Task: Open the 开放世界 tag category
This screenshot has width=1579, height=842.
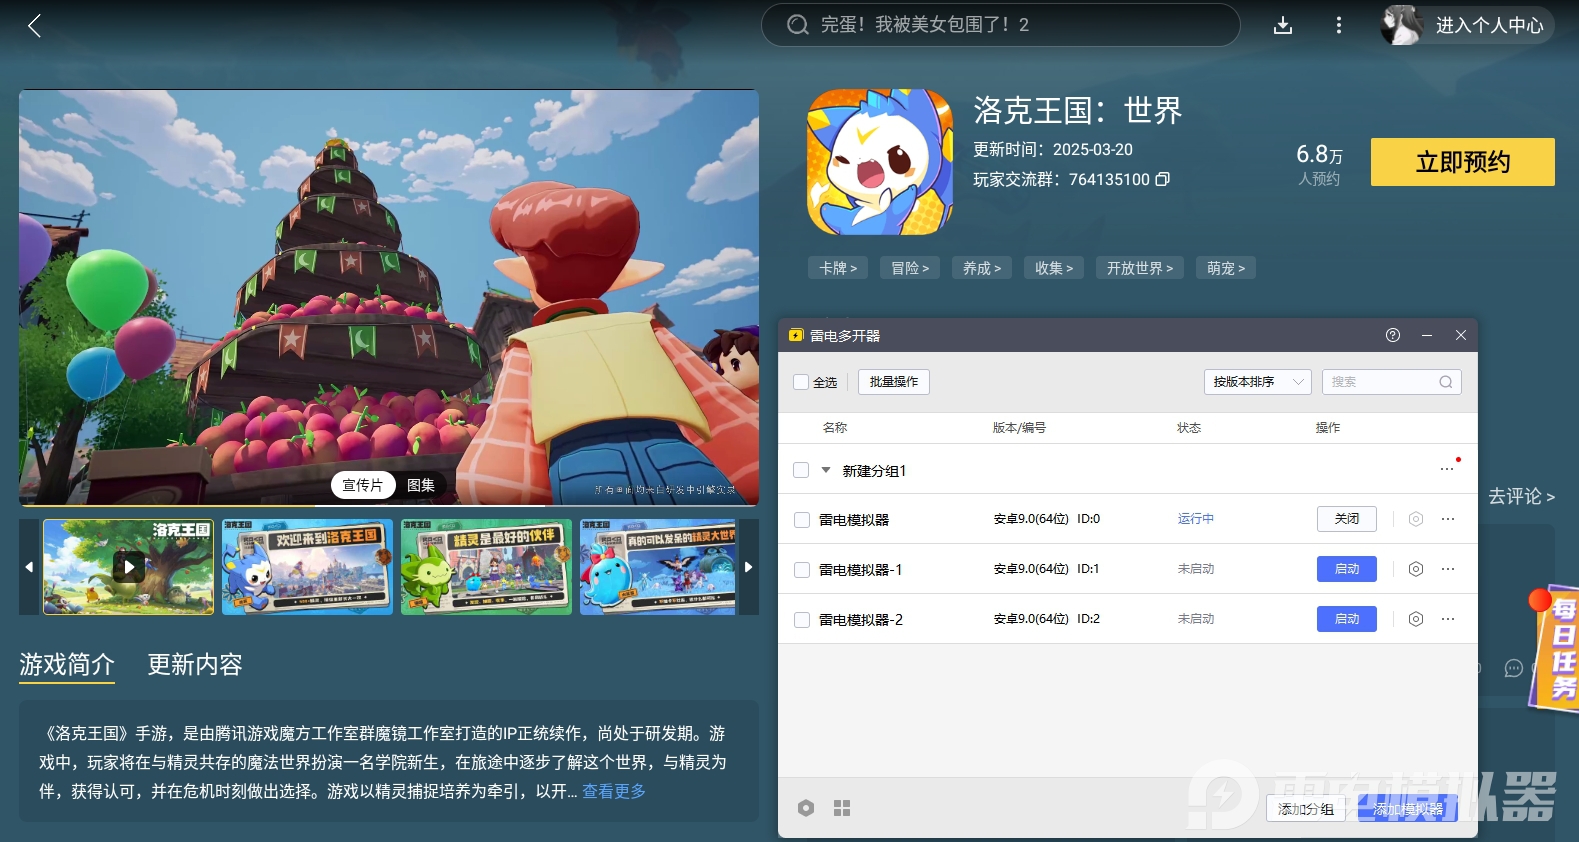Action: [1140, 268]
